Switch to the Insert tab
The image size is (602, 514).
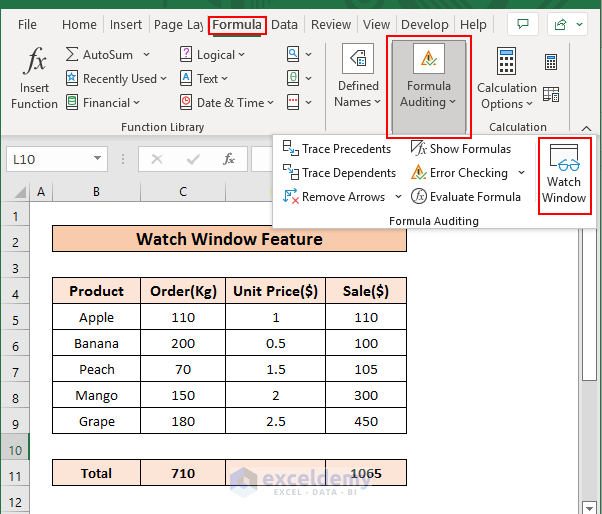[126, 25]
